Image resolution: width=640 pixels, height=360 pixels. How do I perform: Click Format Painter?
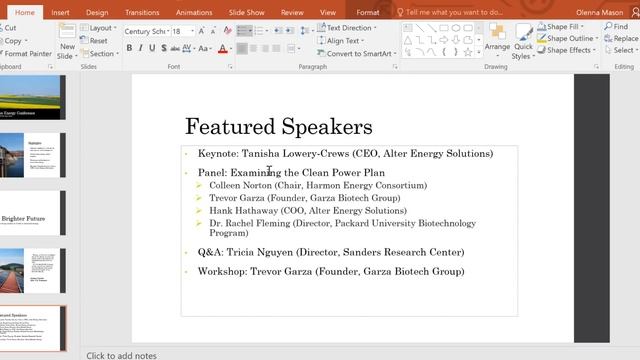click(26, 53)
